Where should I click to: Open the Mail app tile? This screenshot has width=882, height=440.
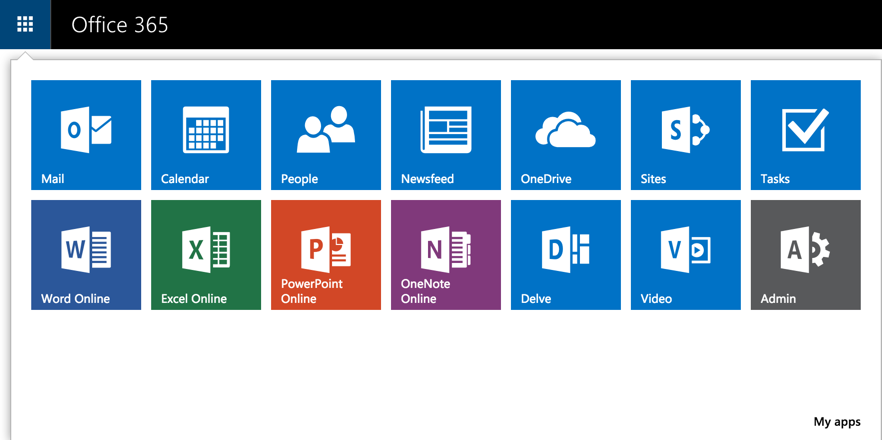[86, 135]
